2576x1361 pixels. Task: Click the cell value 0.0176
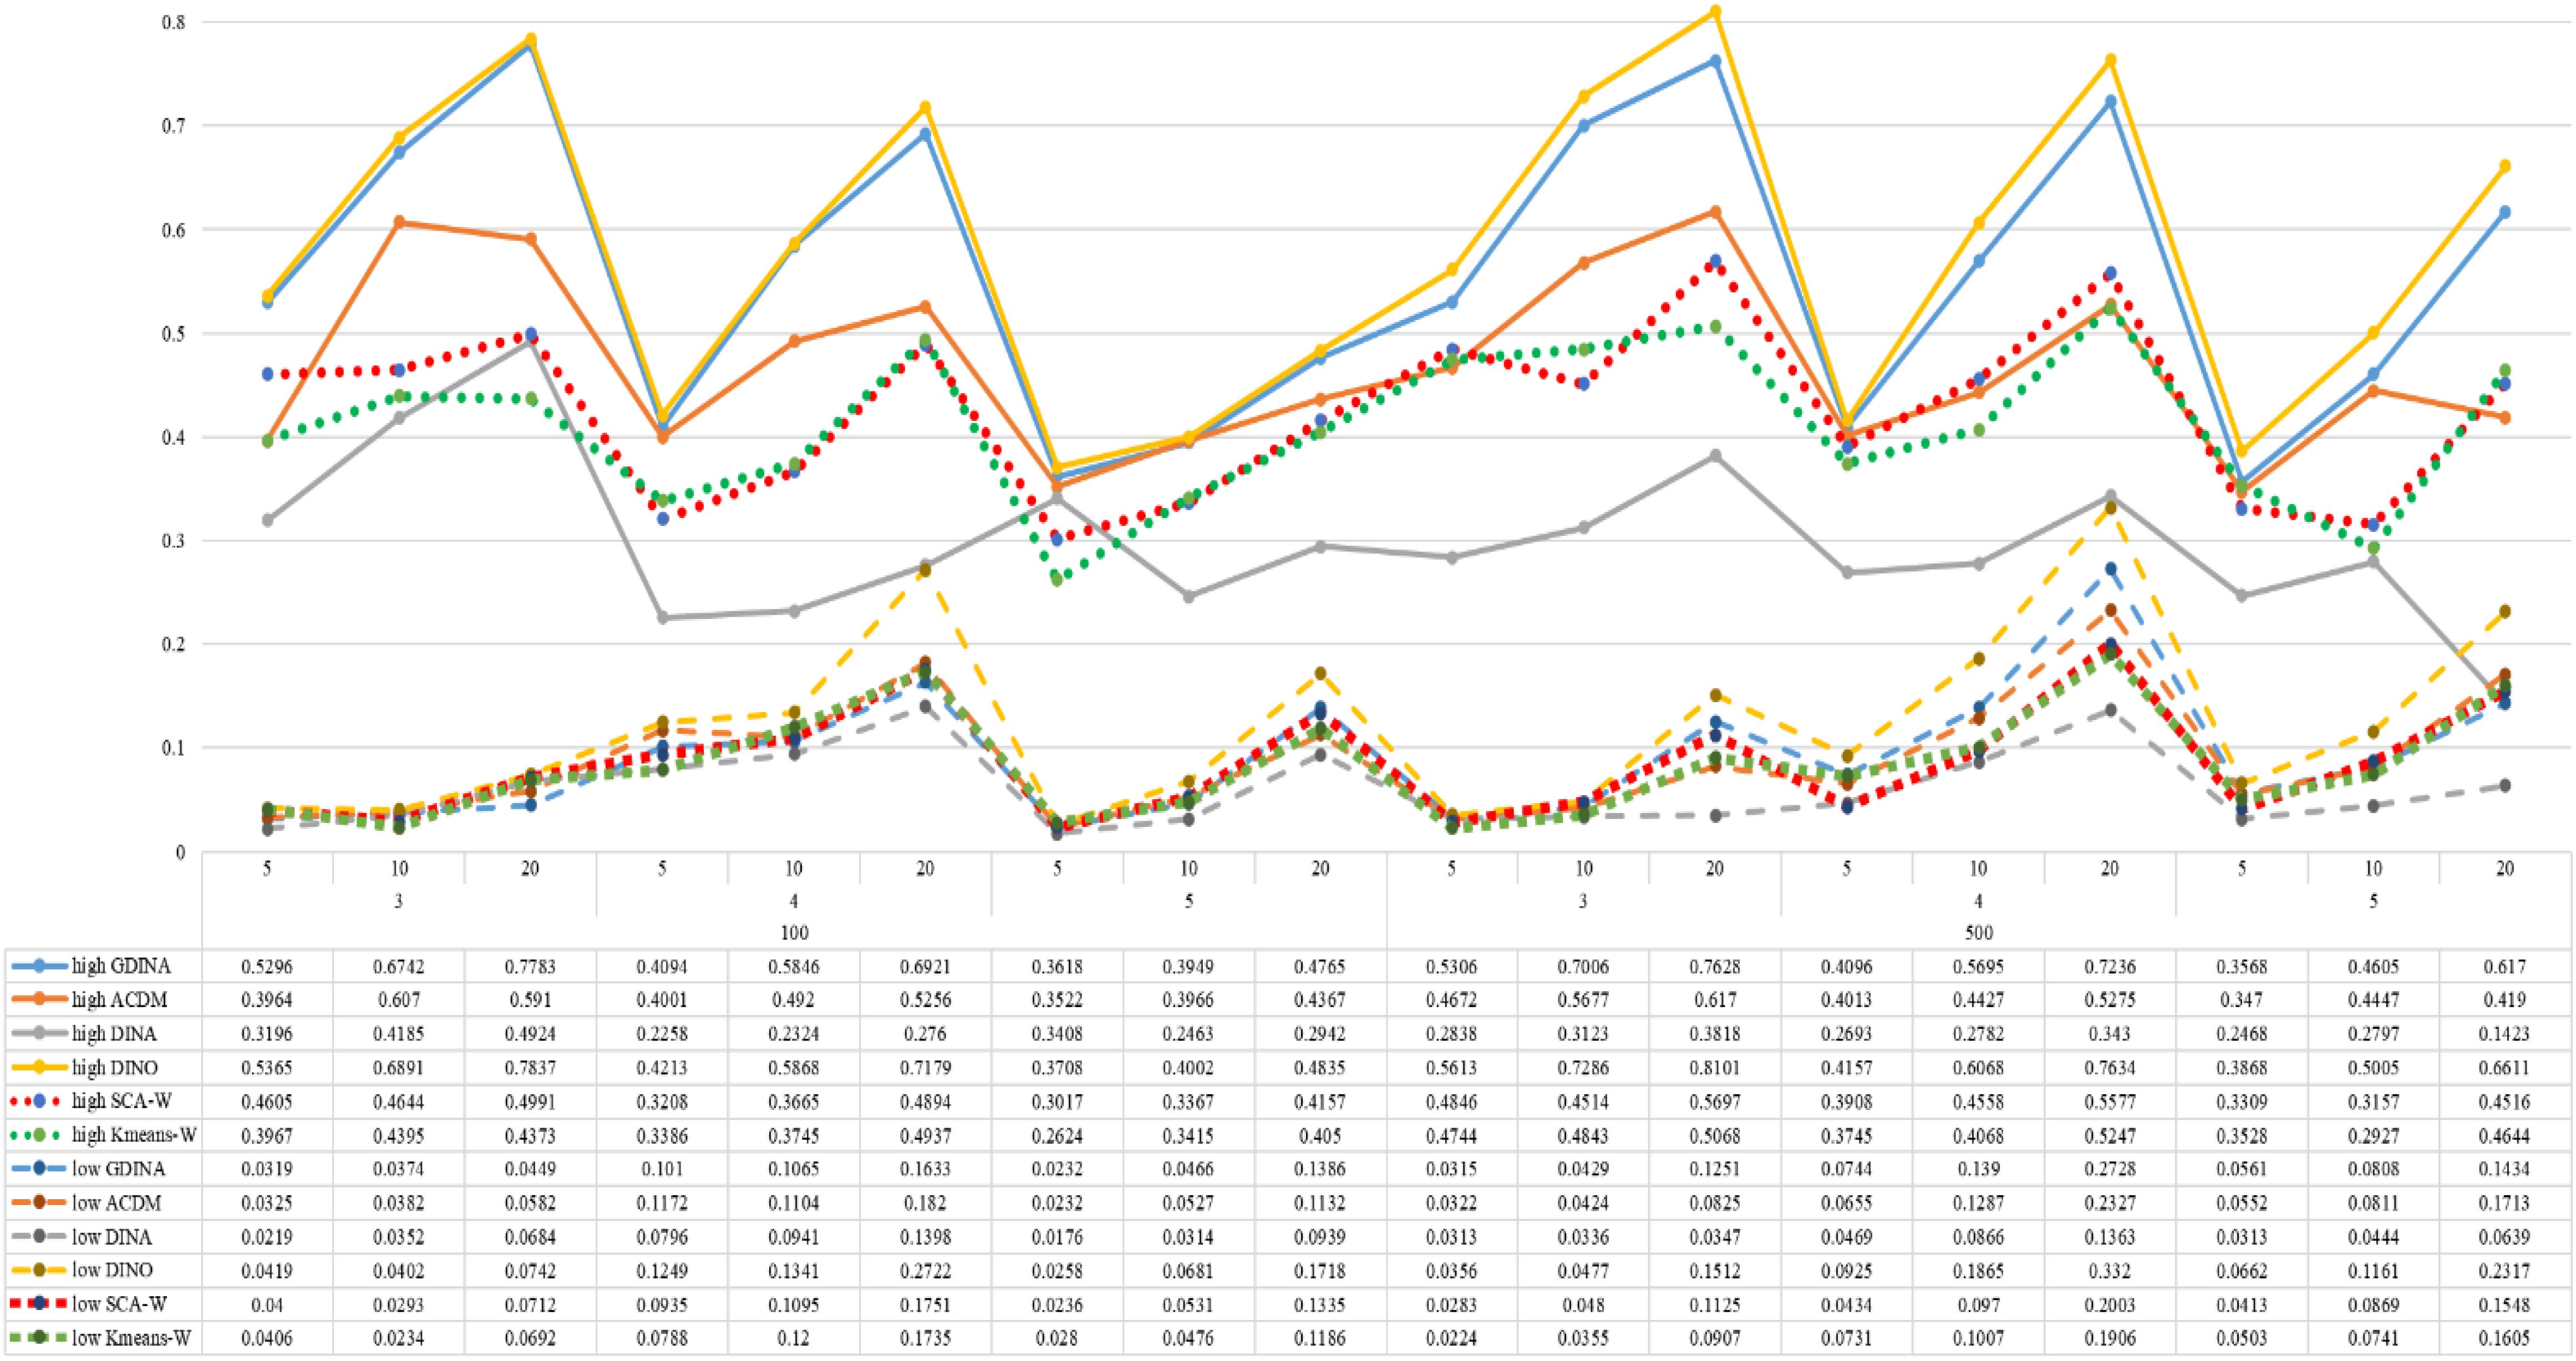(x=1057, y=1237)
